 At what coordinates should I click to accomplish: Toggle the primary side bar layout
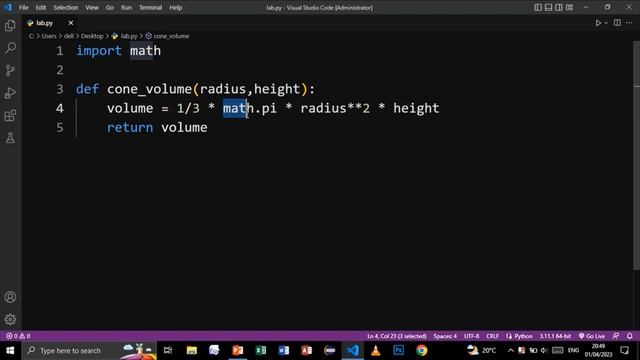pos(538,7)
